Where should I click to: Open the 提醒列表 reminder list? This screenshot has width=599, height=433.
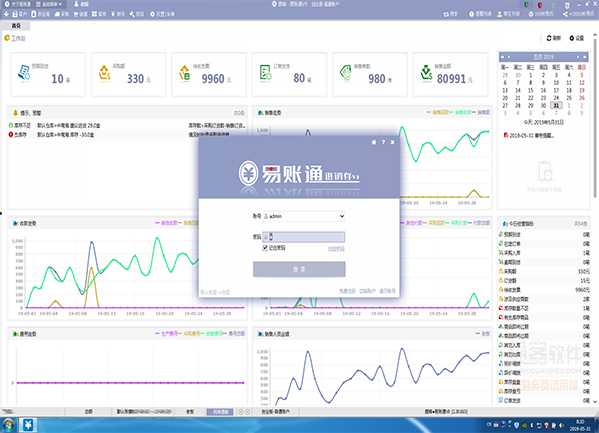(x=480, y=14)
